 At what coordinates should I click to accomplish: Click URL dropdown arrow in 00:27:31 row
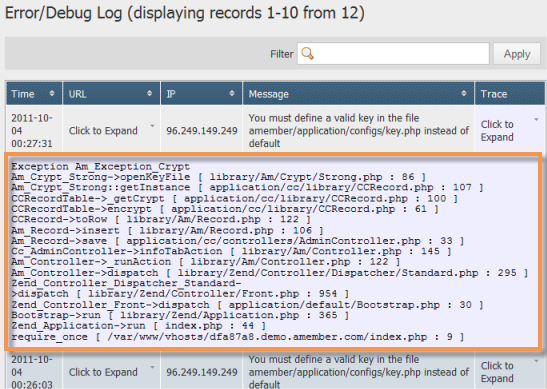click(152, 126)
